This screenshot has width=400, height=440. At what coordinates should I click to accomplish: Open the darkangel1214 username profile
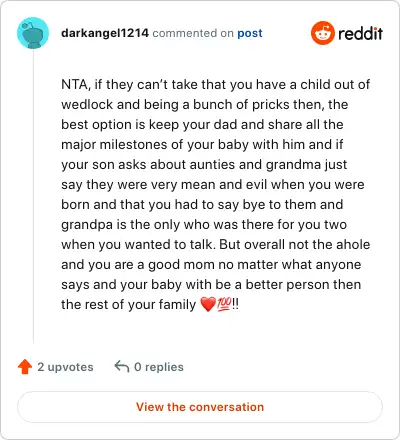[x=105, y=33]
